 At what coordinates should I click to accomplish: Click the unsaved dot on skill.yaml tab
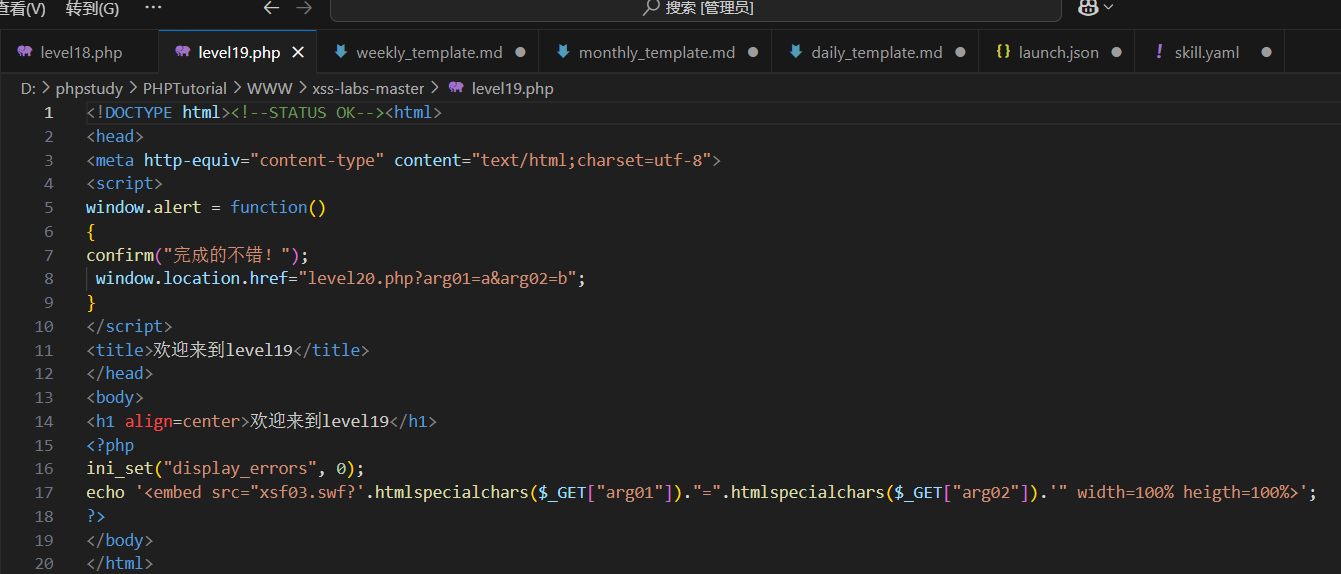(x=1266, y=52)
